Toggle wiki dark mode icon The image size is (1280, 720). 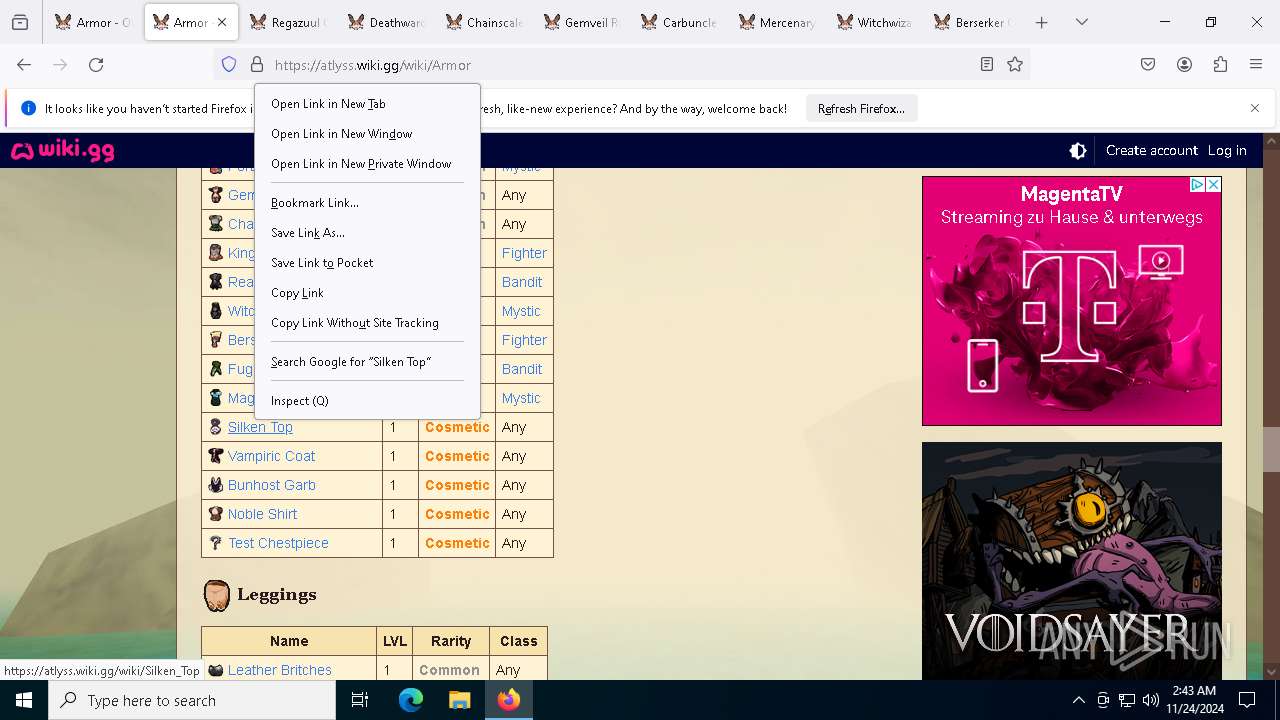(1078, 150)
